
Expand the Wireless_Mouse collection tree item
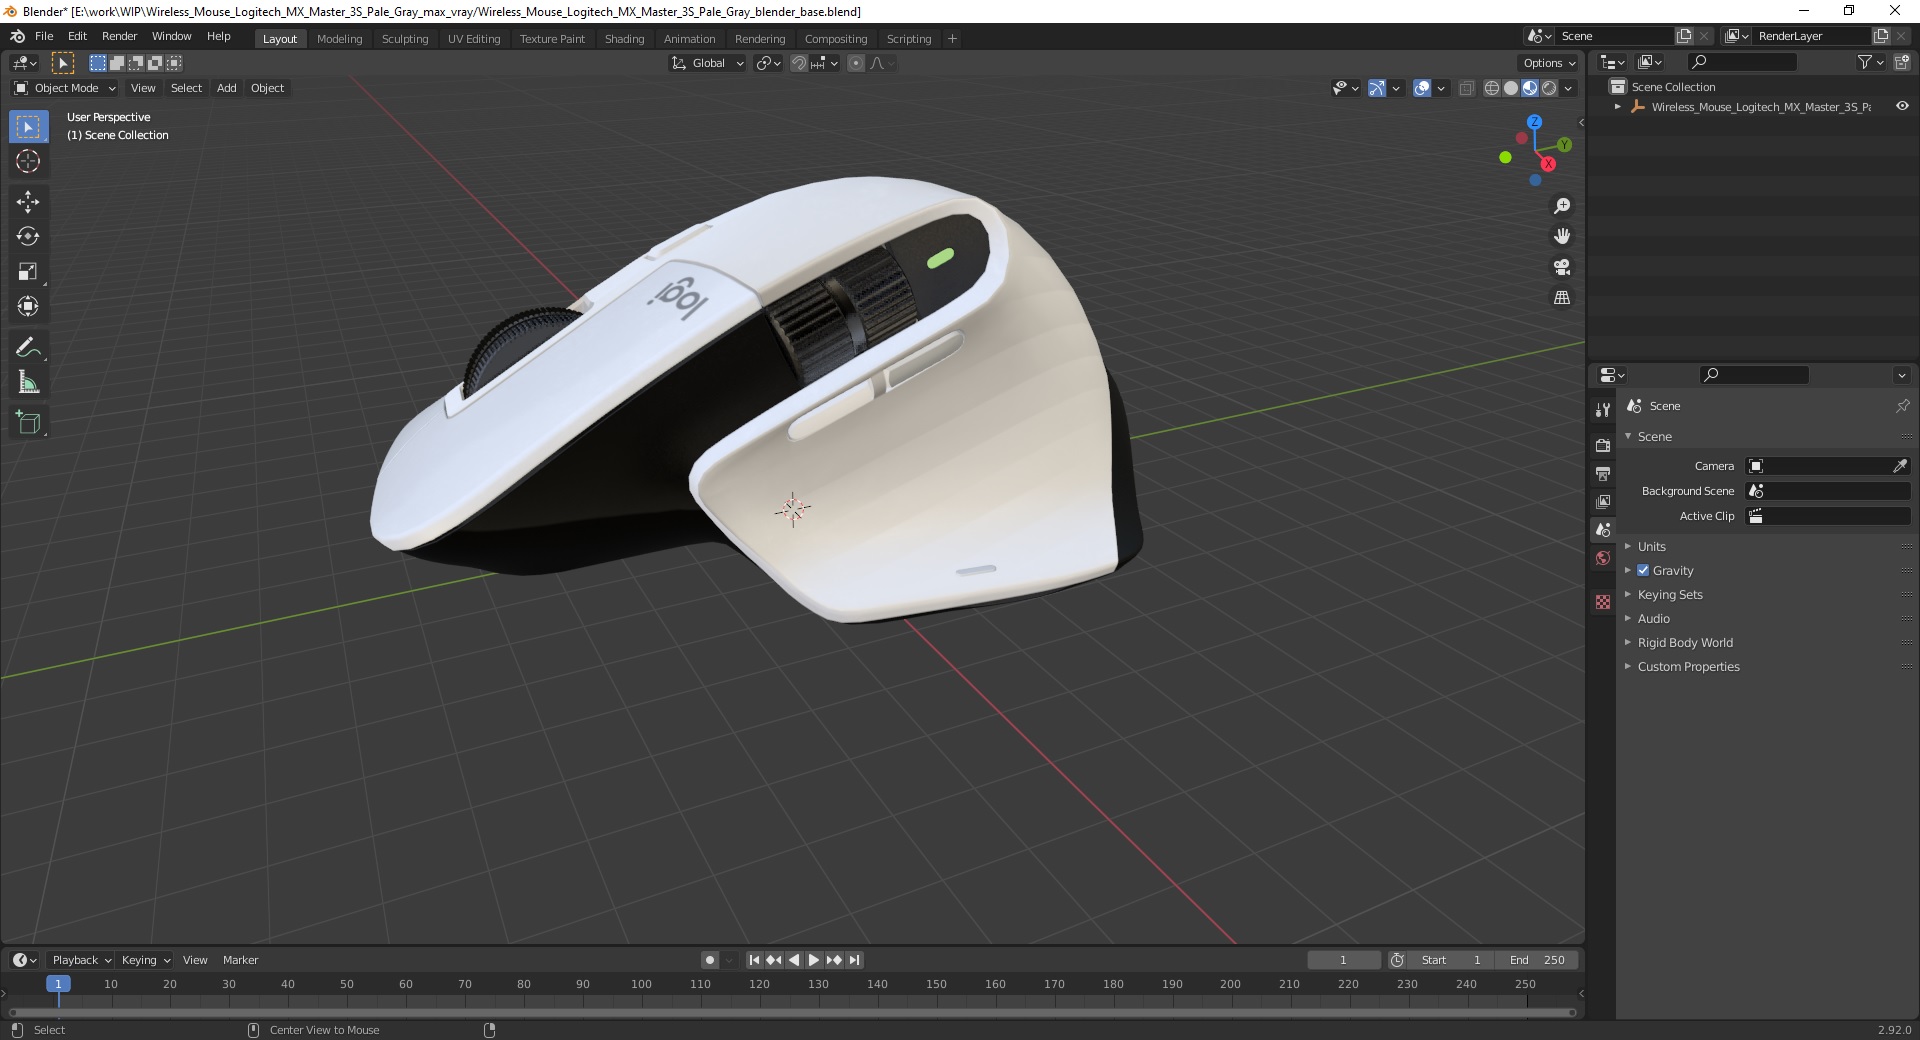coord(1617,106)
